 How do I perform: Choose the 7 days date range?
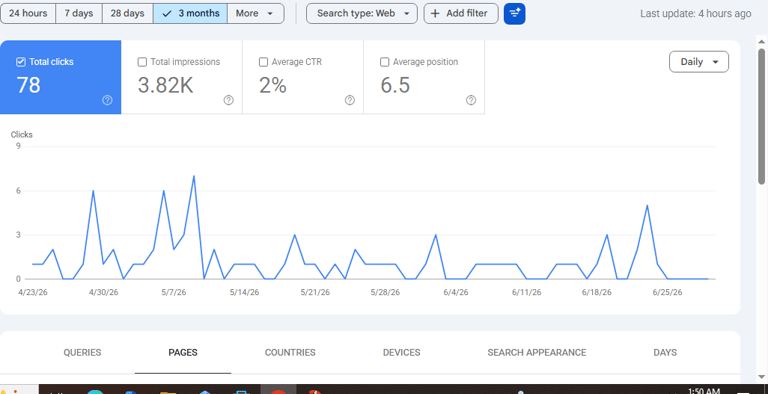pyautogui.click(x=79, y=13)
